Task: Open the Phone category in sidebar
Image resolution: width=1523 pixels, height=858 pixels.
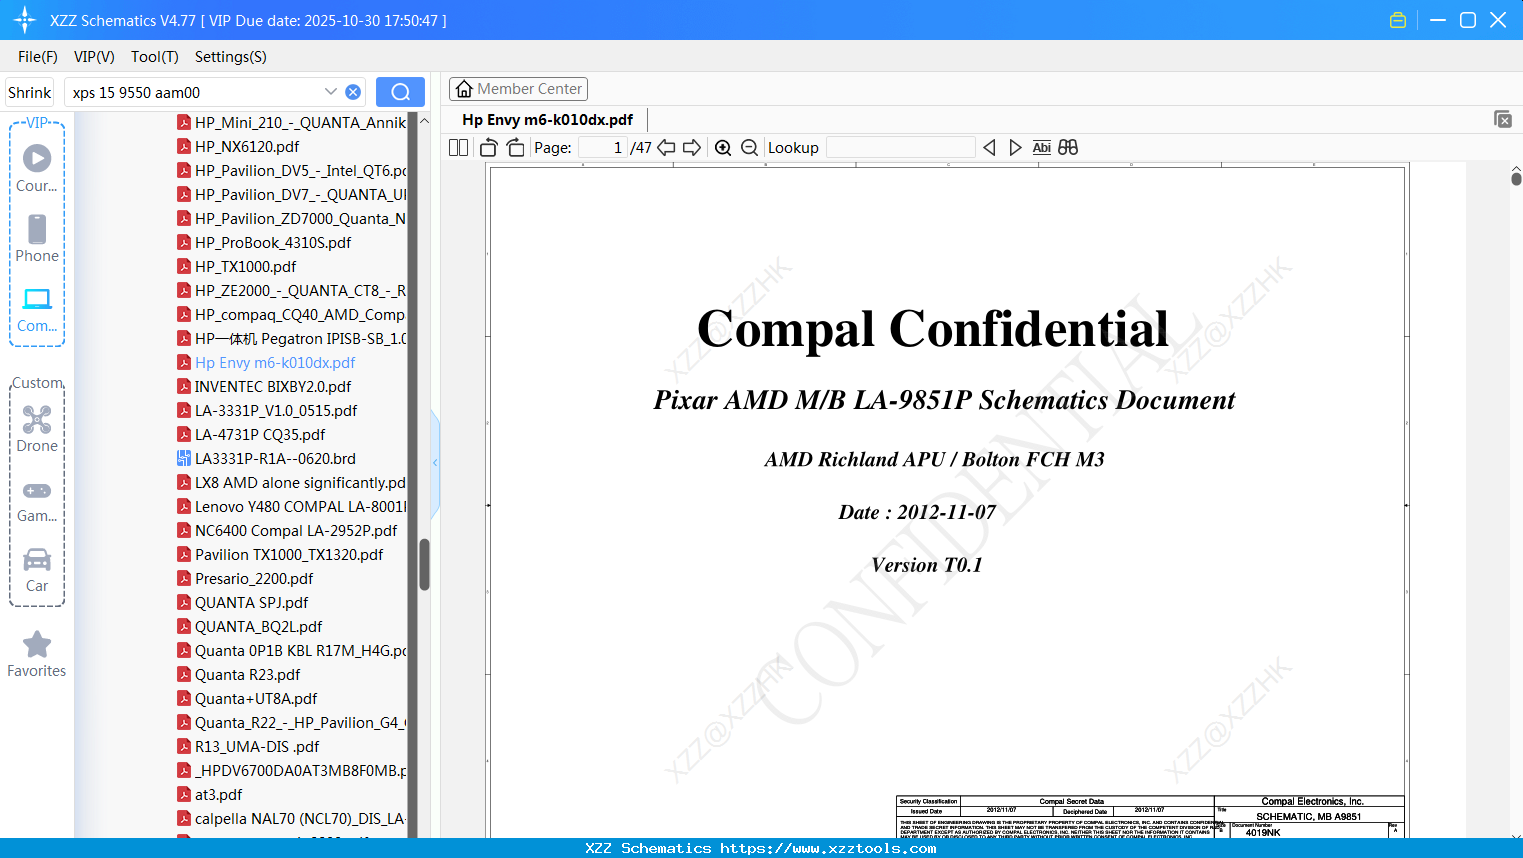Action: click(37, 238)
